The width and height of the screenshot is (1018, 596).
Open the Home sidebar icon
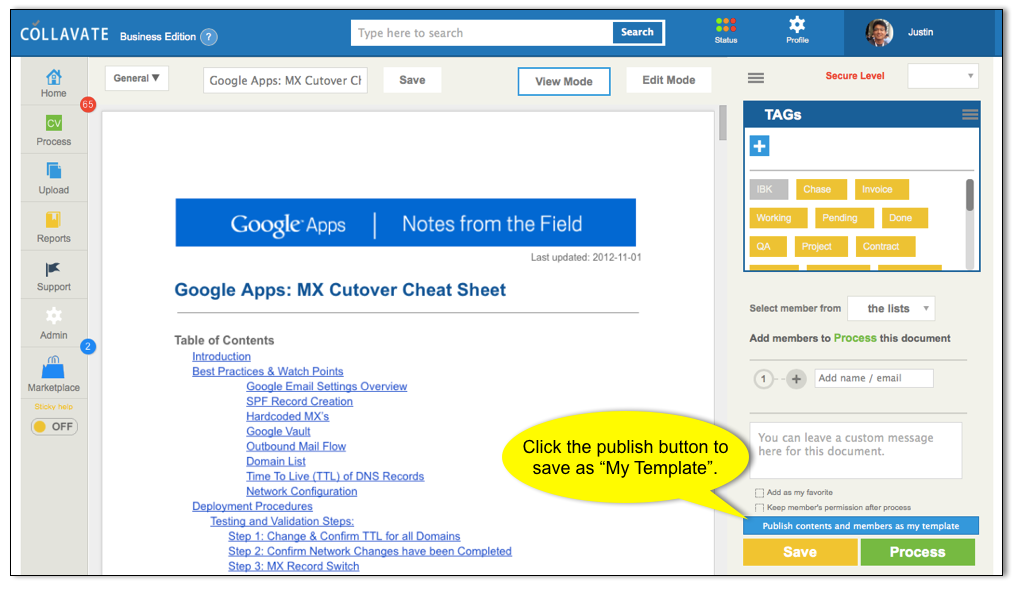pos(53,77)
